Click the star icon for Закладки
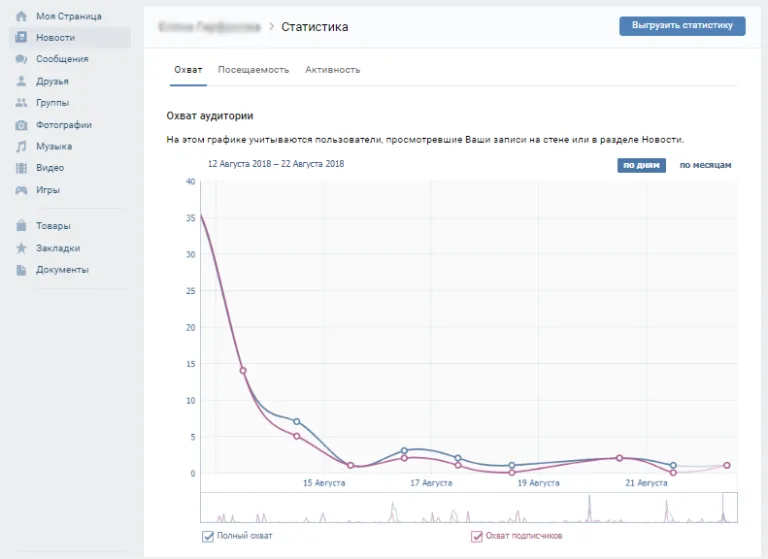 pyautogui.click(x=21, y=248)
